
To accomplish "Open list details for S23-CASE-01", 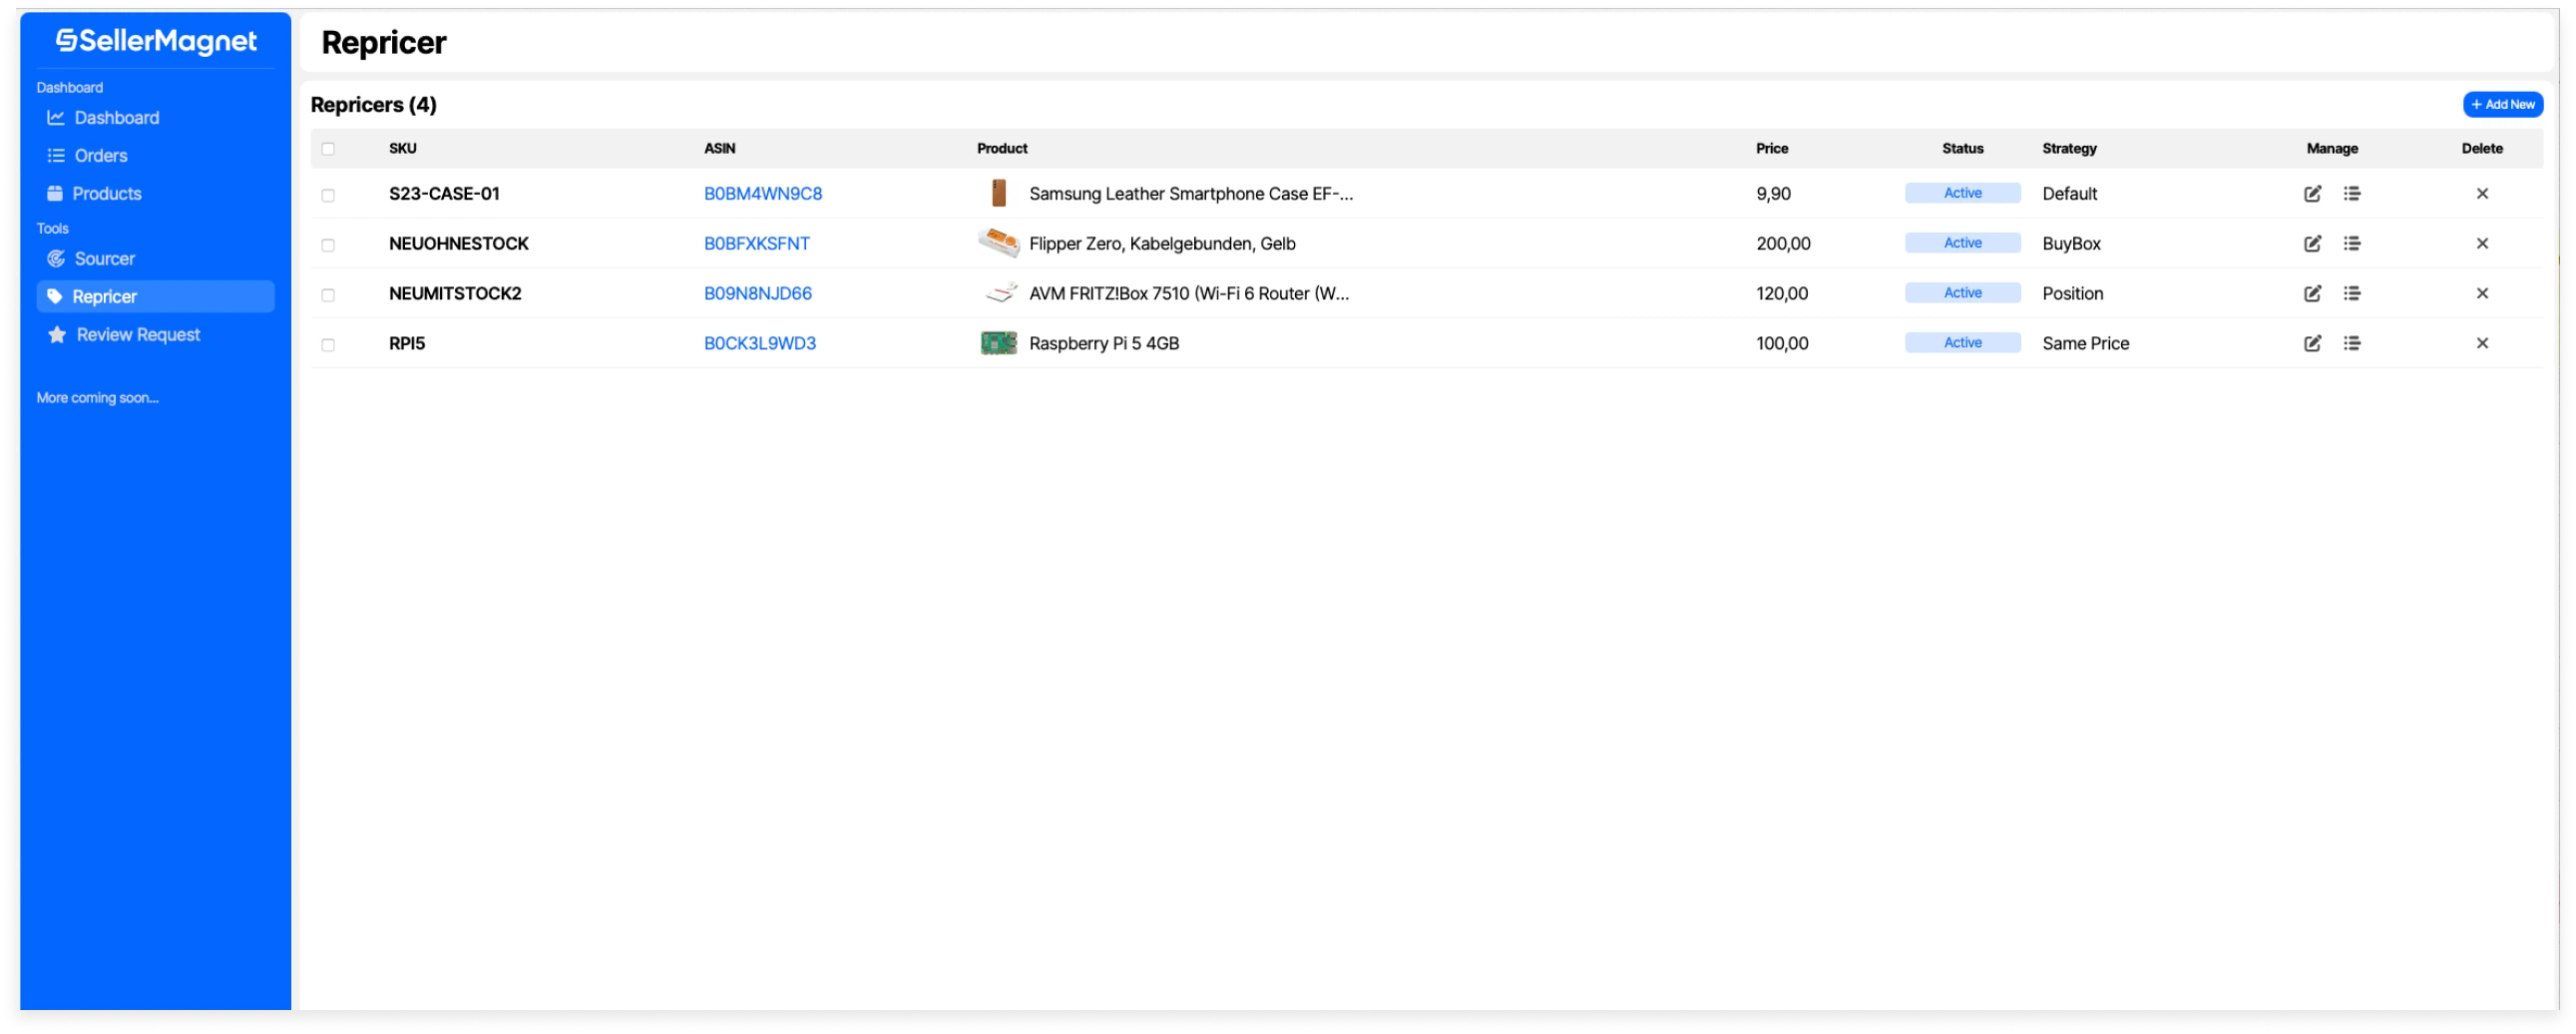I will point(2351,194).
